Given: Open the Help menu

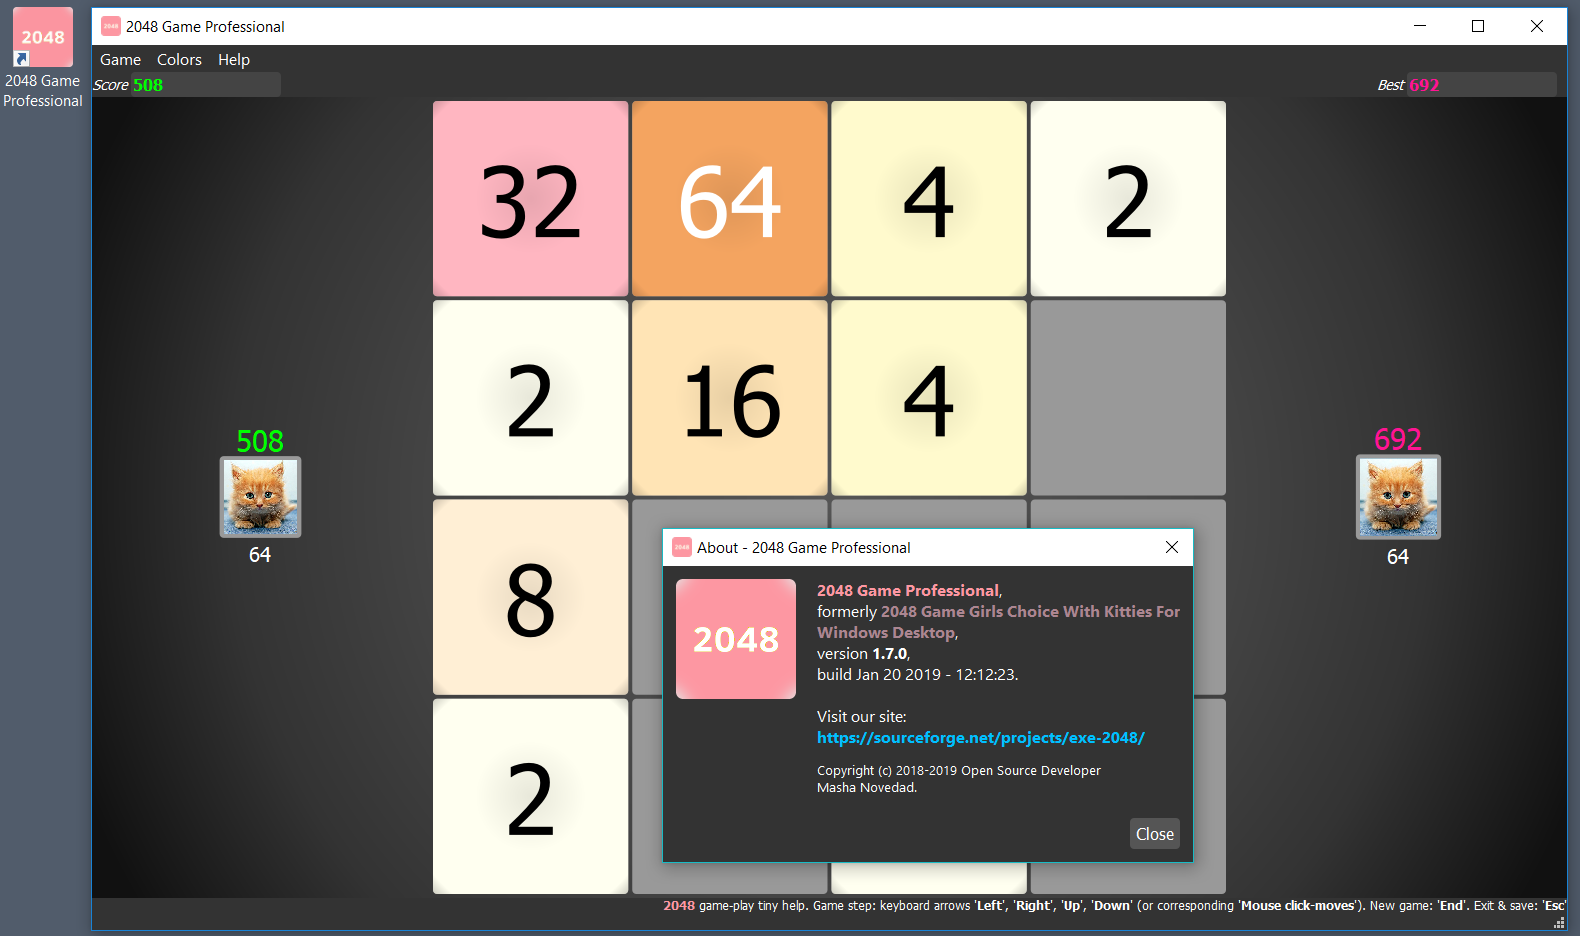Looking at the screenshot, I should (234, 60).
